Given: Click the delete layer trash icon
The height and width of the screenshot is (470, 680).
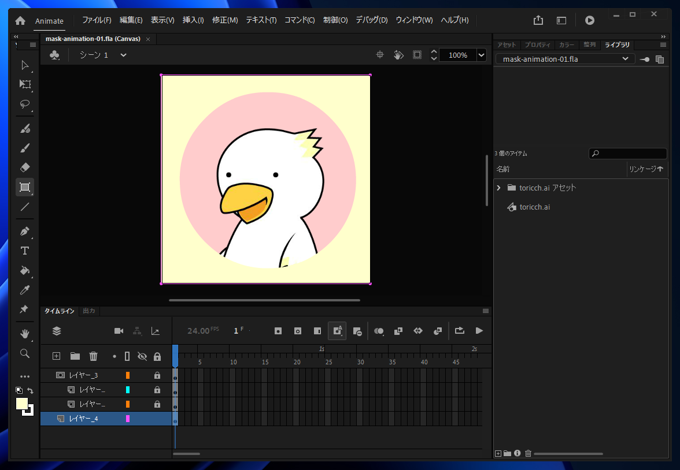Looking at the screenshot, I should (x=93, y=356).
